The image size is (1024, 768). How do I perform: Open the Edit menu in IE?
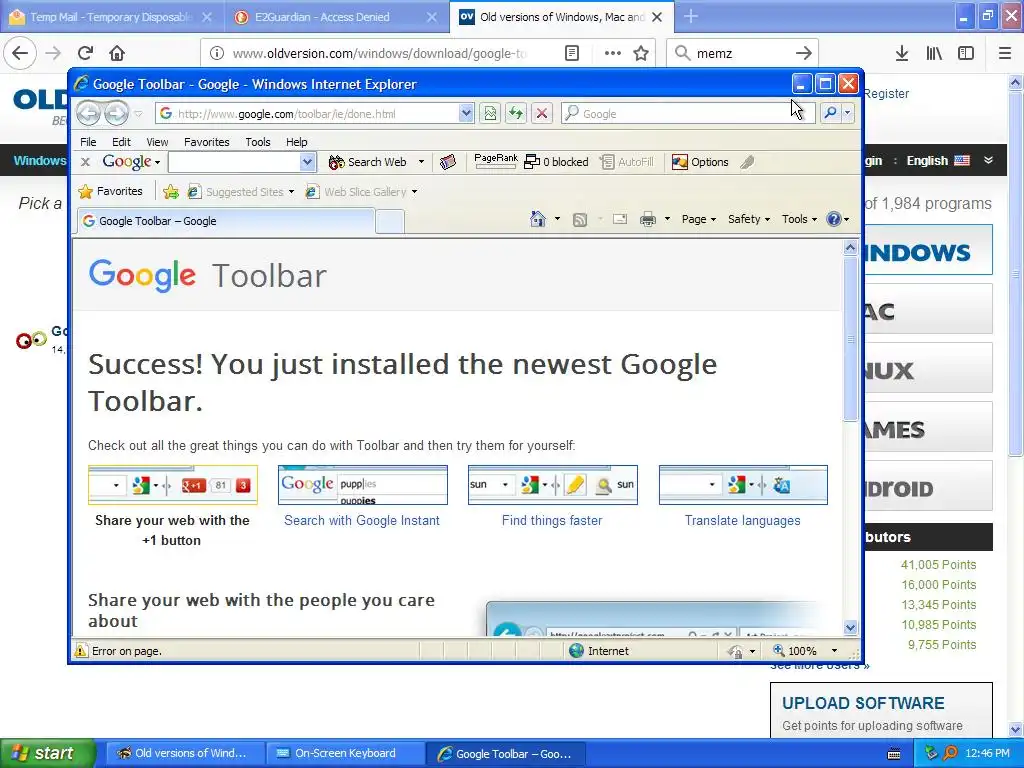[x=121, y=142]
